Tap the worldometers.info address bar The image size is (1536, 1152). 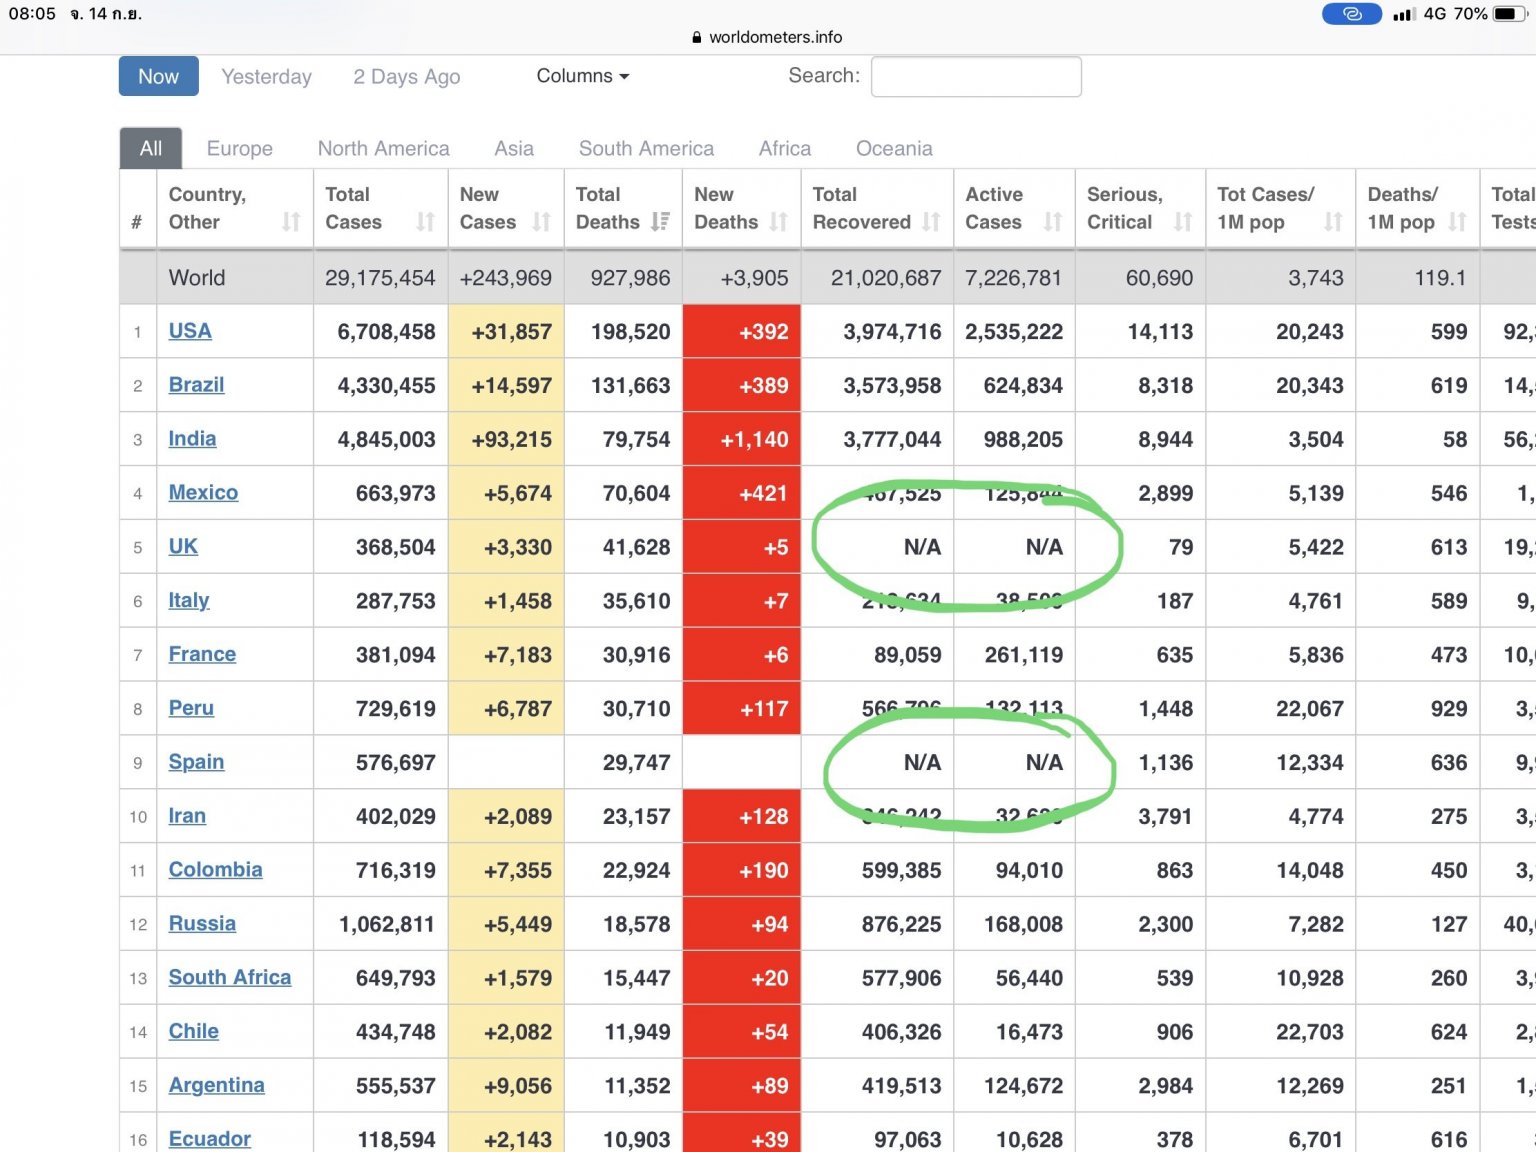point(768,37)
